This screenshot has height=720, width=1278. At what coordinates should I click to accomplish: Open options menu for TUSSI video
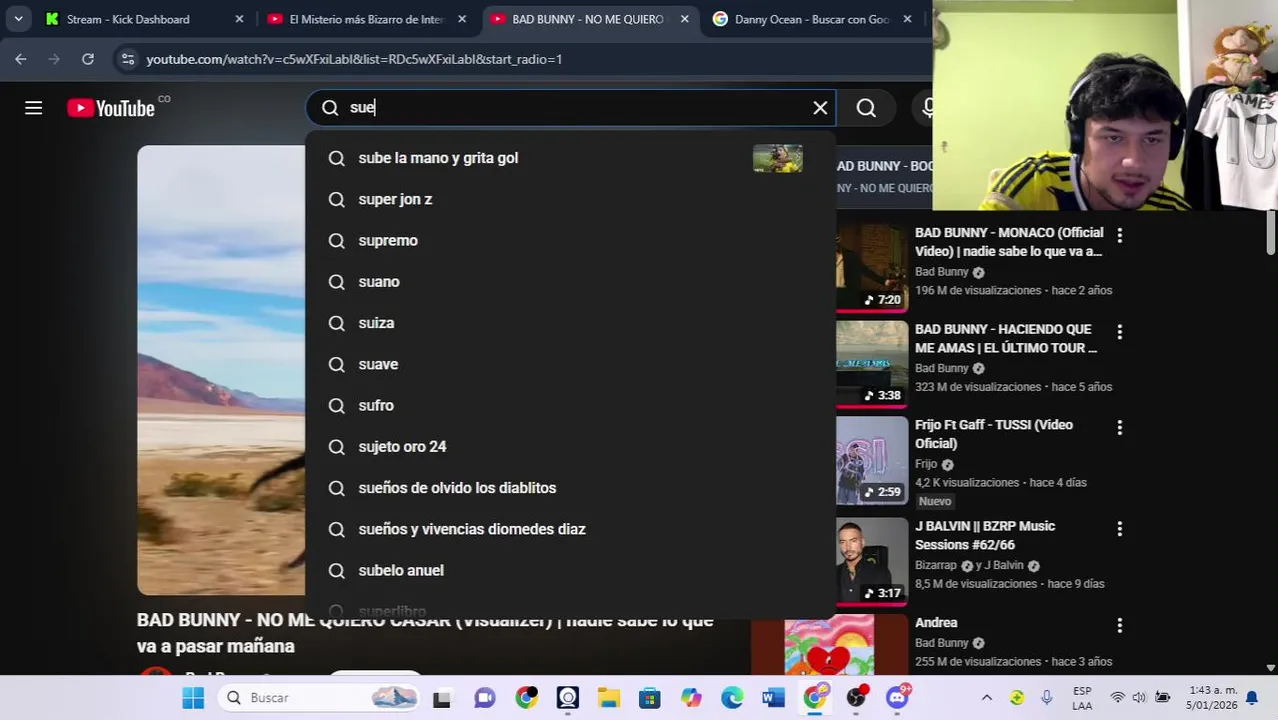point(1119,427)
